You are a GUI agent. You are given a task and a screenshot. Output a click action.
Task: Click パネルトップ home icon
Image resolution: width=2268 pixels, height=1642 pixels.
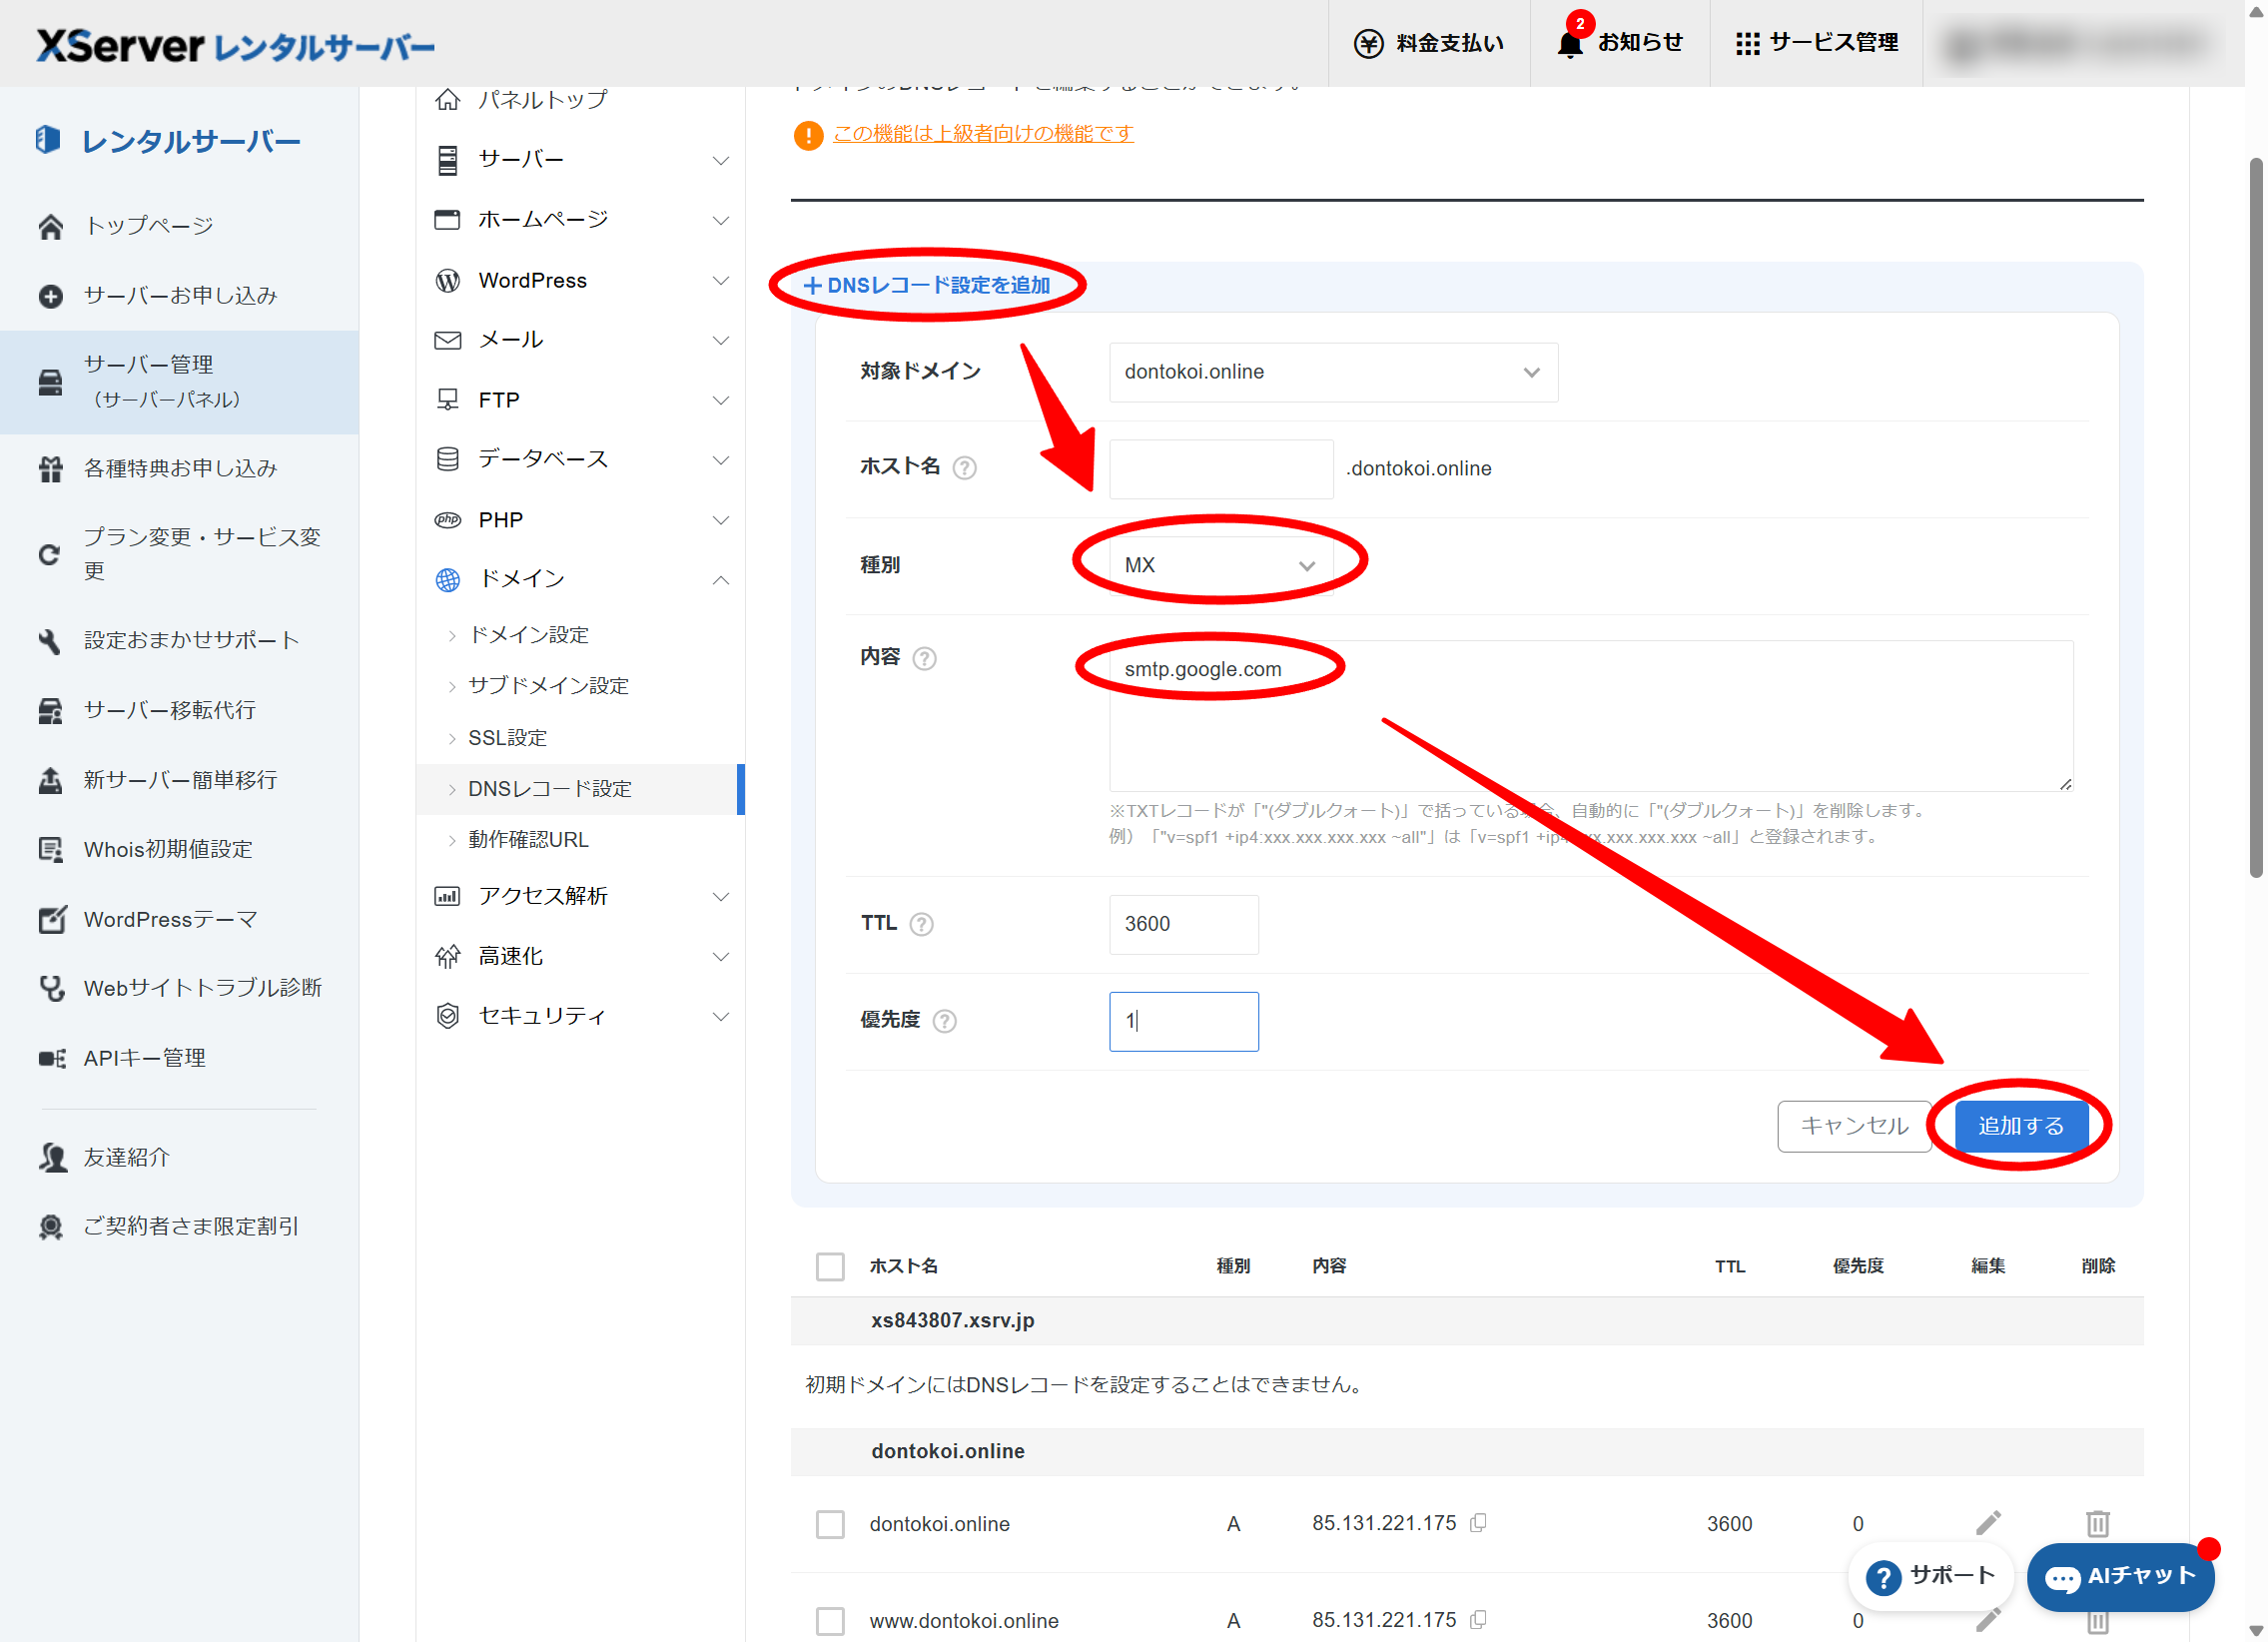[448, 99]
